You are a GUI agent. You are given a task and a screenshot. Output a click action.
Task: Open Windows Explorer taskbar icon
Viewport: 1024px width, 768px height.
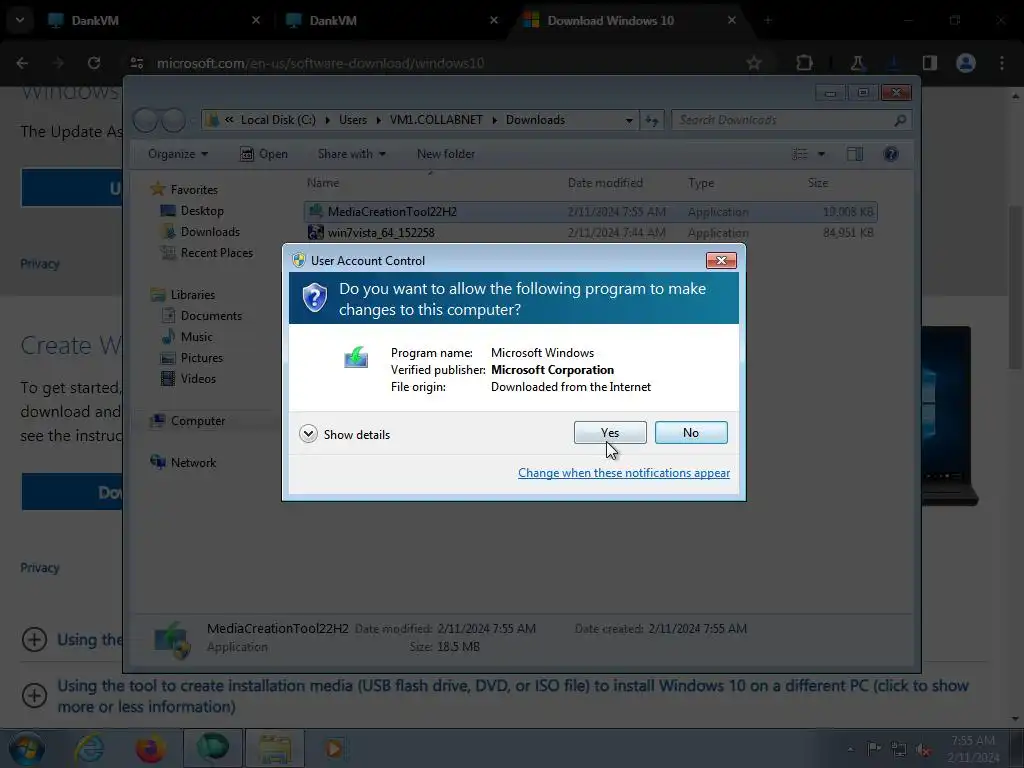(x=275, y=748)
